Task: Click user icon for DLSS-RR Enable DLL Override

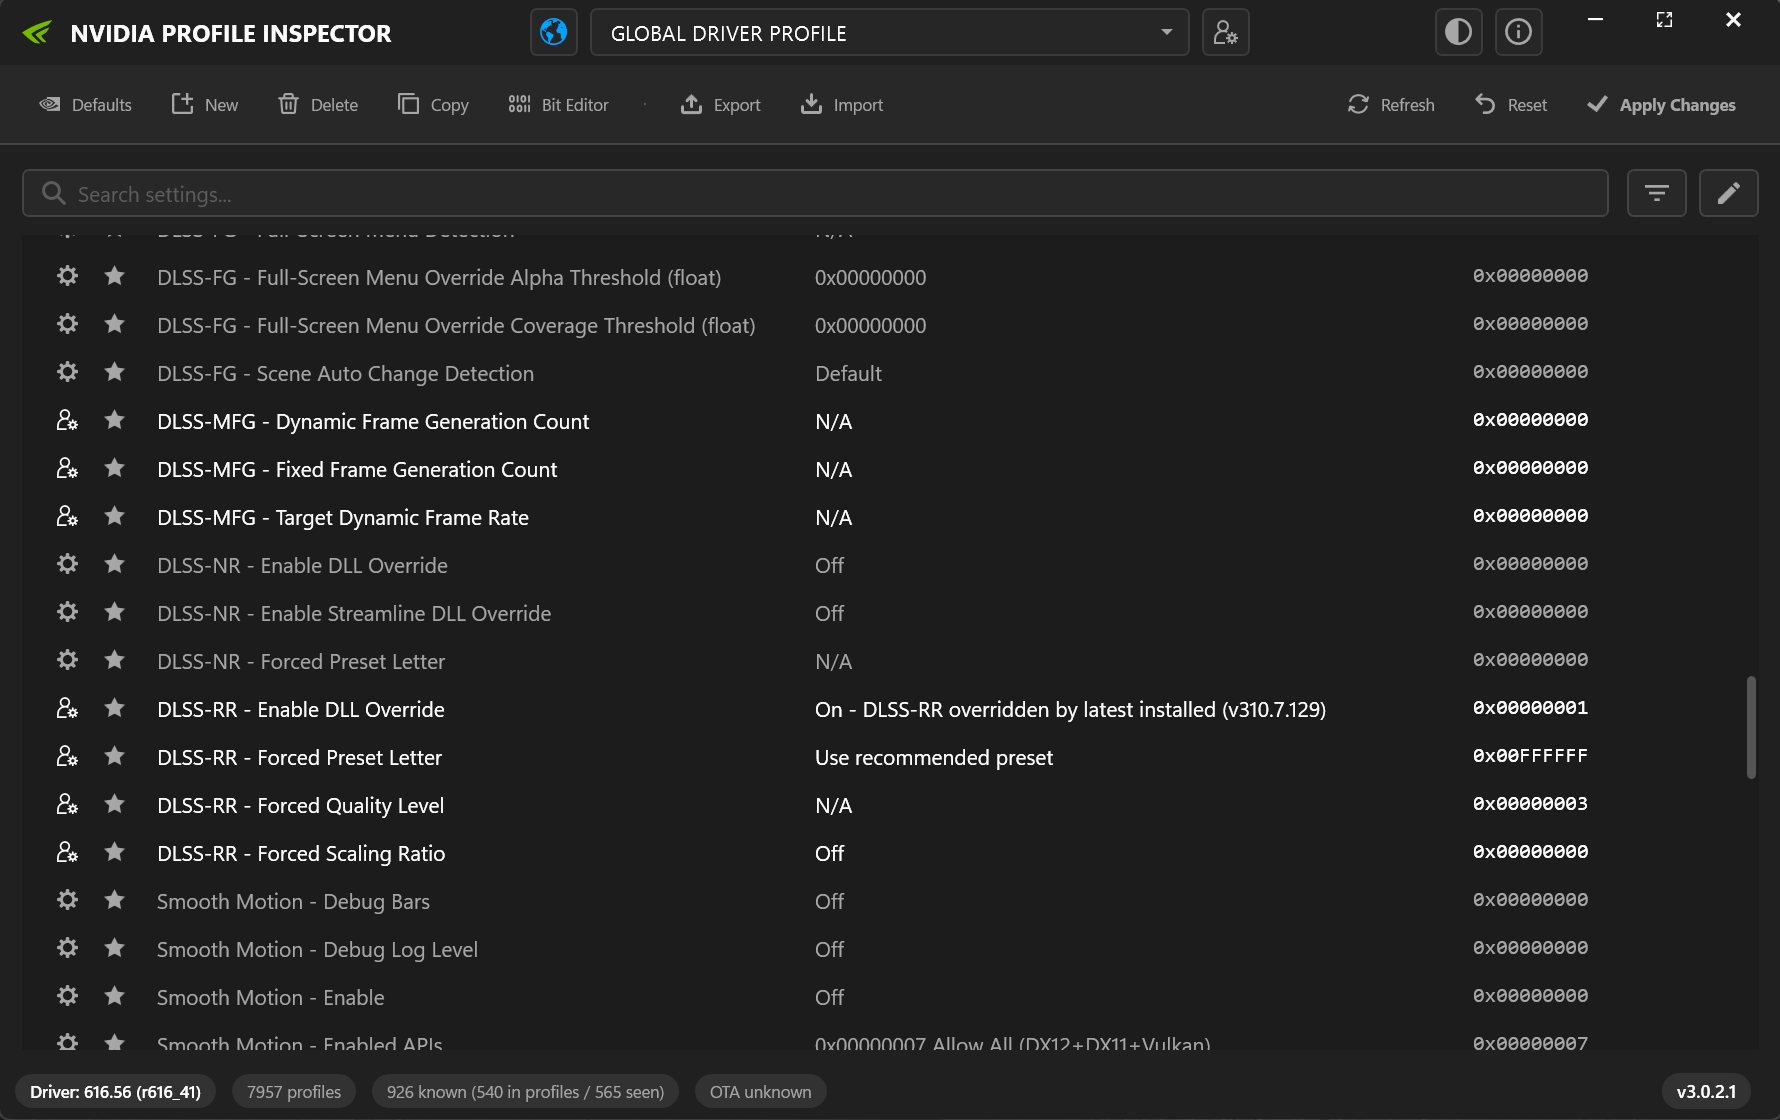Action: click(x=67, y=708)
